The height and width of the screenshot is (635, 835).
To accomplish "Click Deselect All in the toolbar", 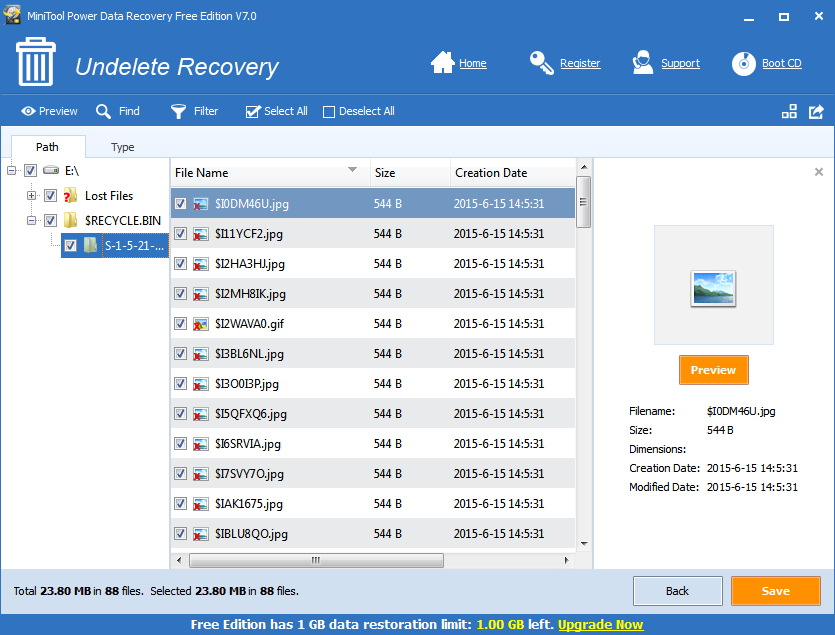I will [x=359, y=111].
